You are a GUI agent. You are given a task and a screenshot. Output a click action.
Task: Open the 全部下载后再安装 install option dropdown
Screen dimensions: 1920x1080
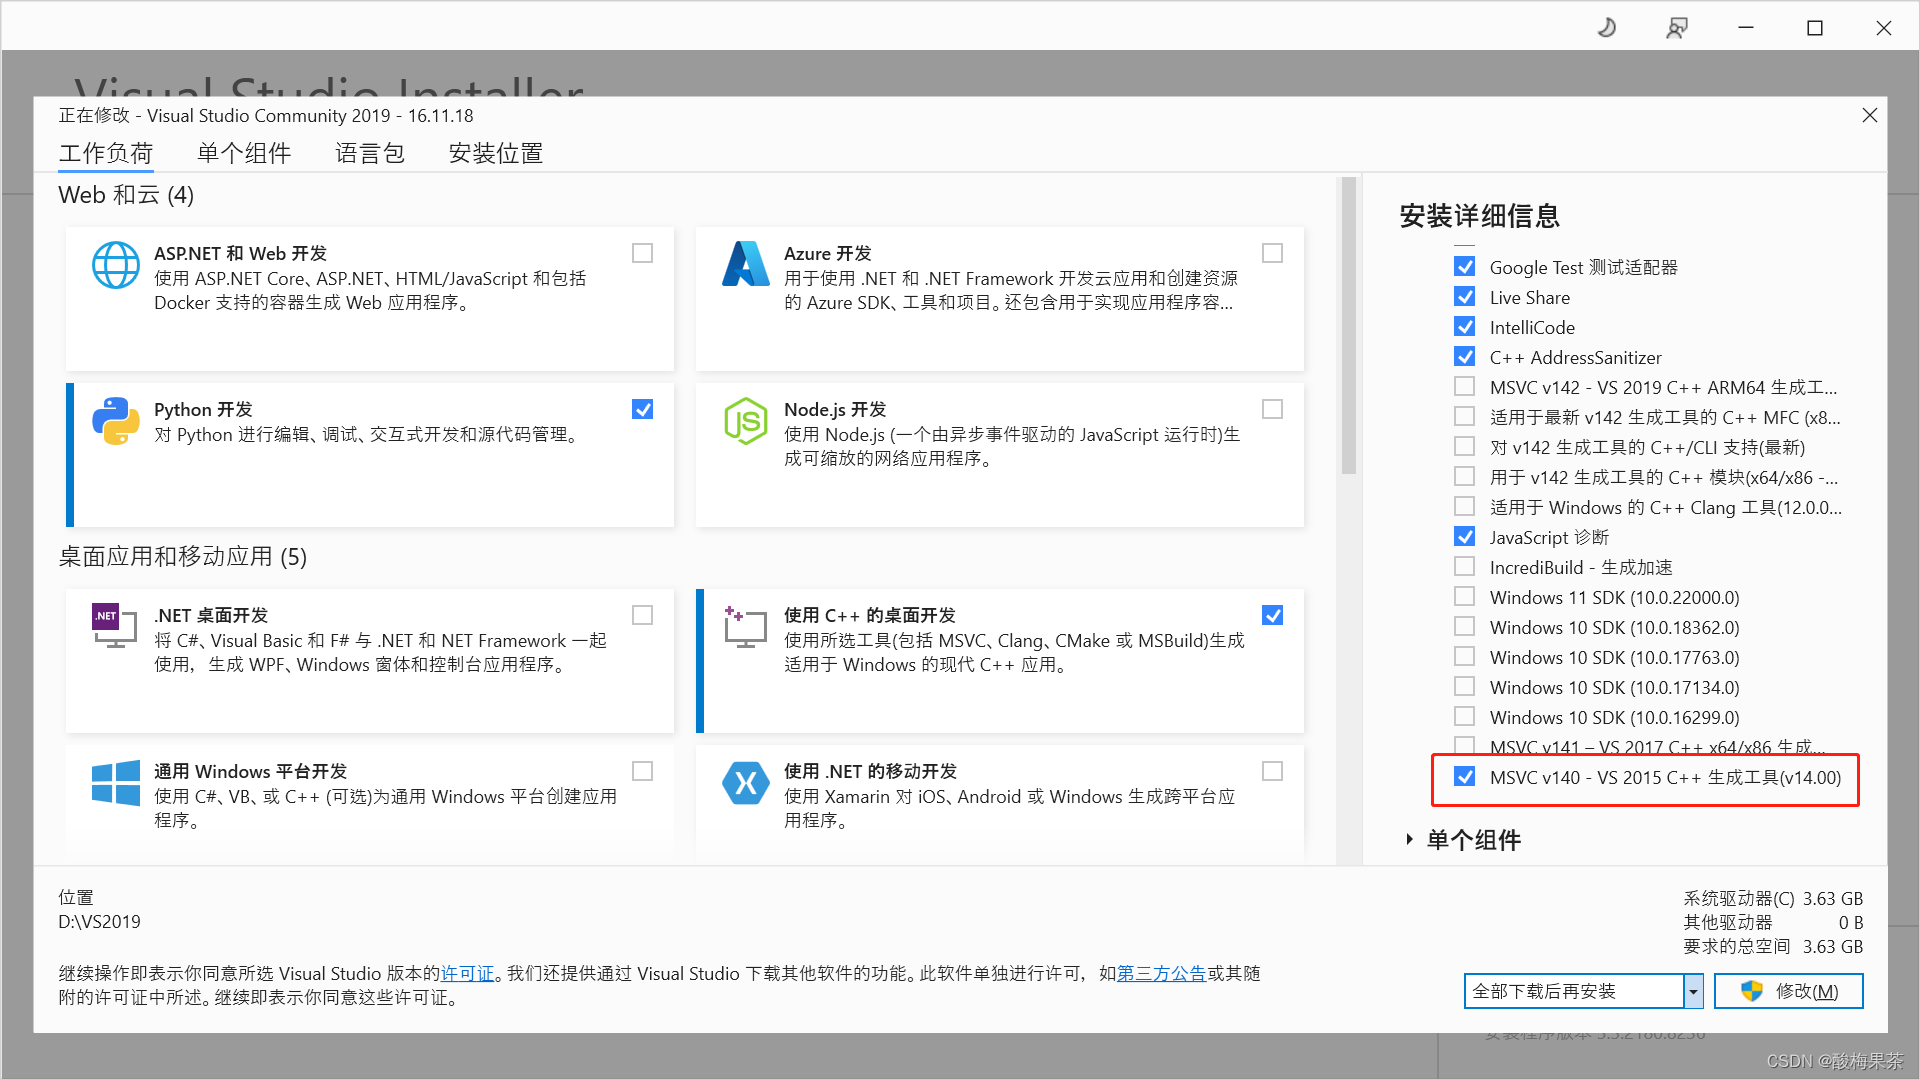click(1693, 991)
